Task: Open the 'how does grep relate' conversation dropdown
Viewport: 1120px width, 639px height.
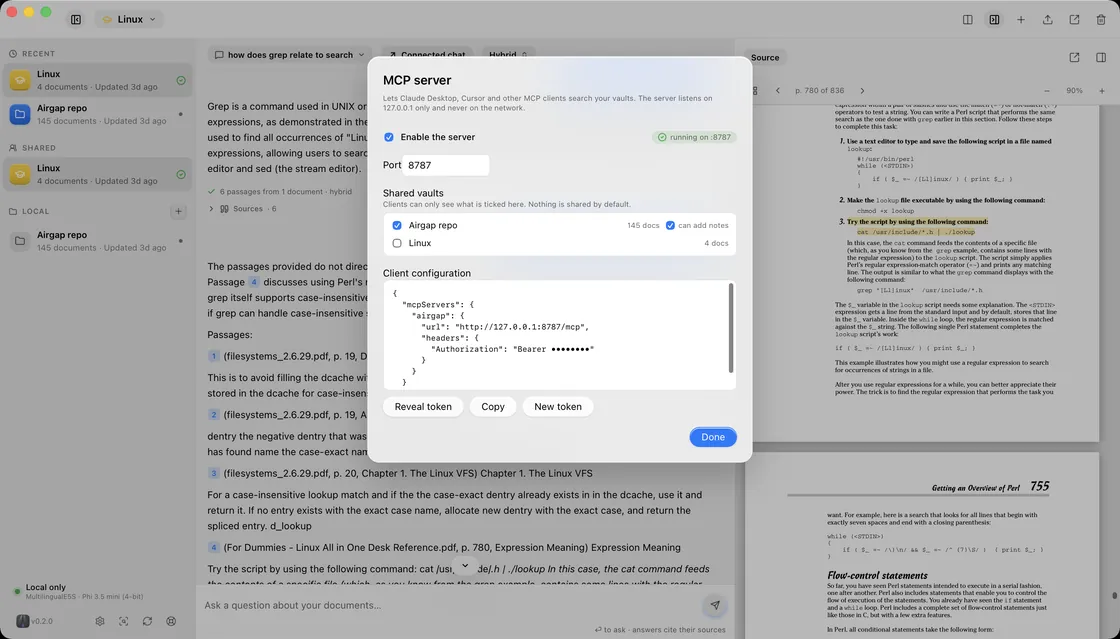Action: coord(290,55)
